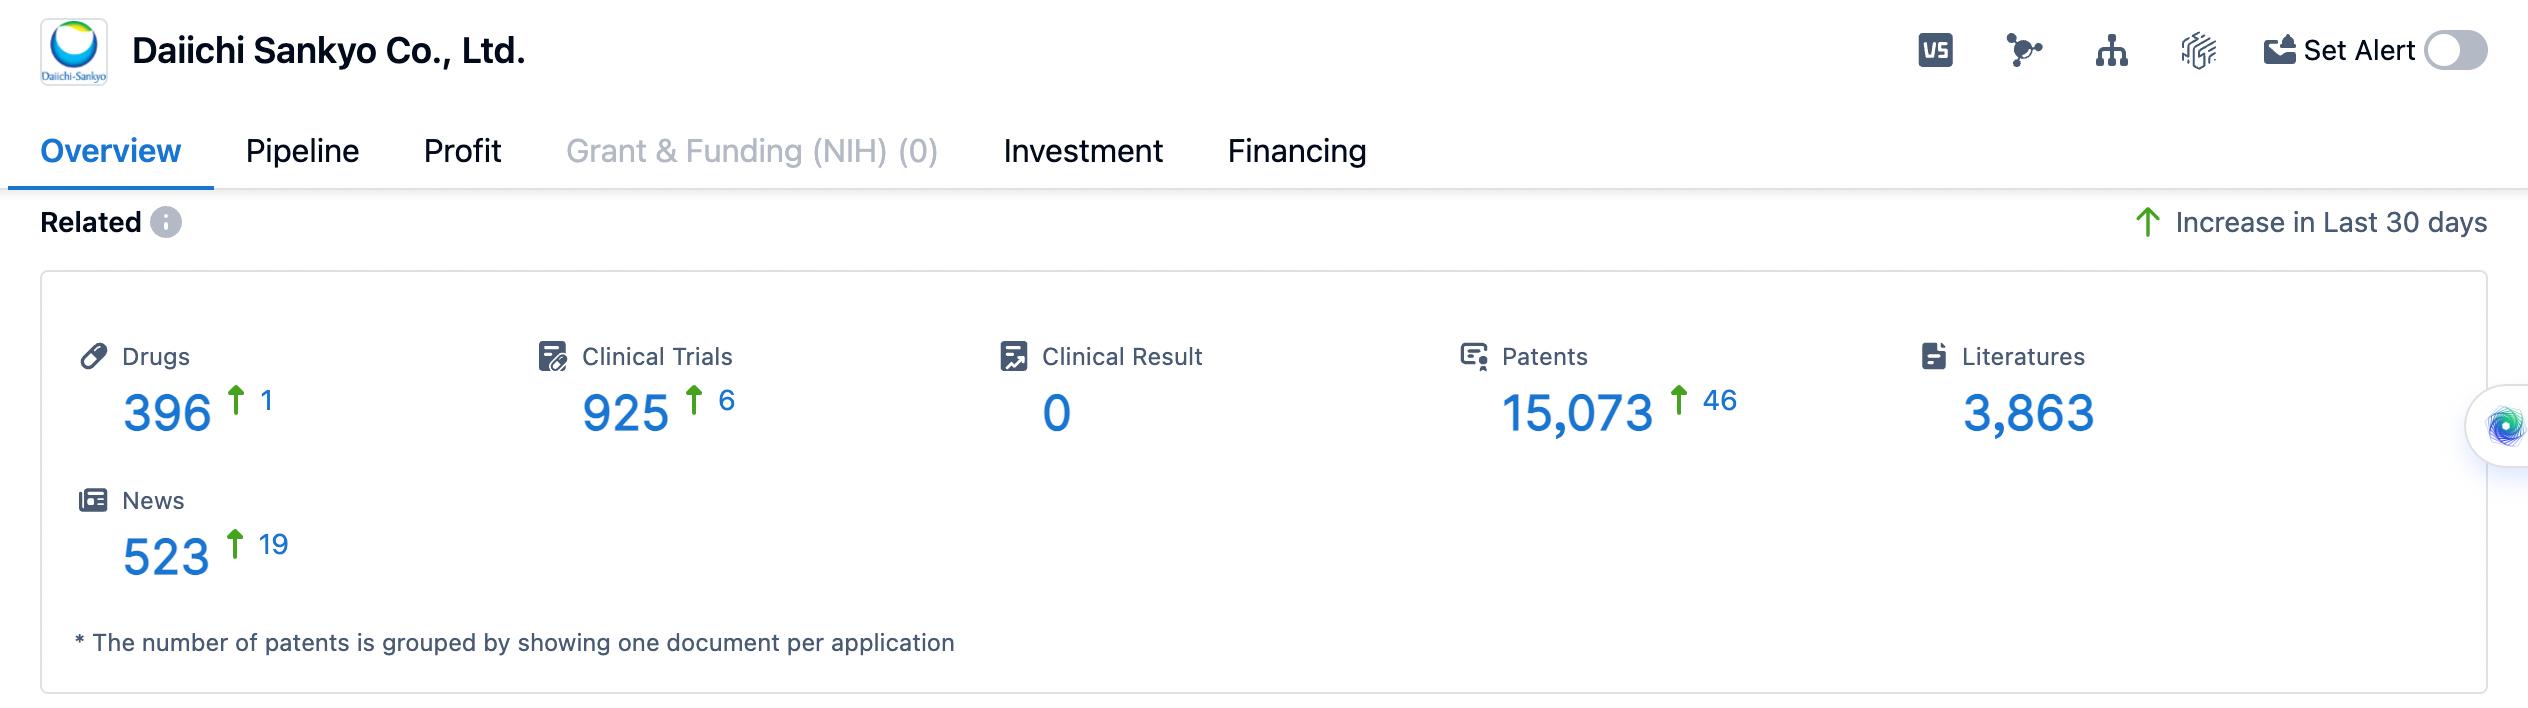Image resolution: width=2528 pixels, height=708 pixels.
Task: Open the 396 Drugs count link
Action: [x=167, y=413]
